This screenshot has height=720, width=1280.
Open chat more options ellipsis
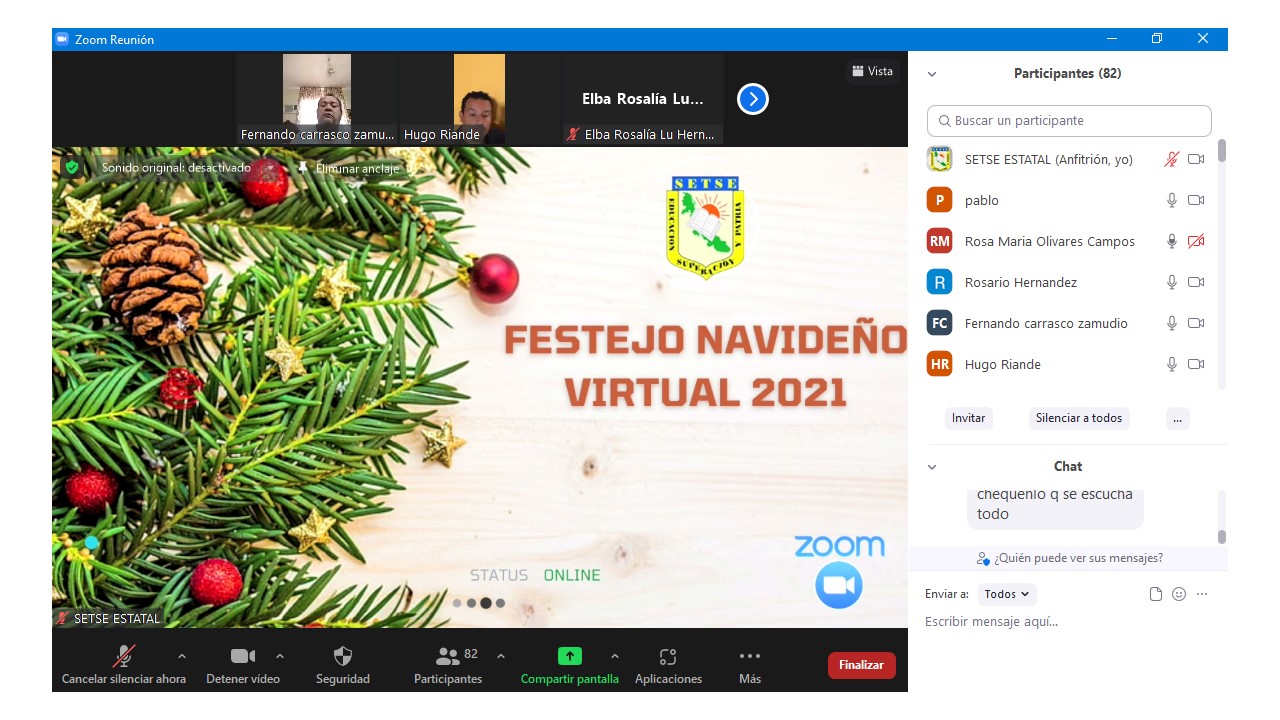[1202, 594]
